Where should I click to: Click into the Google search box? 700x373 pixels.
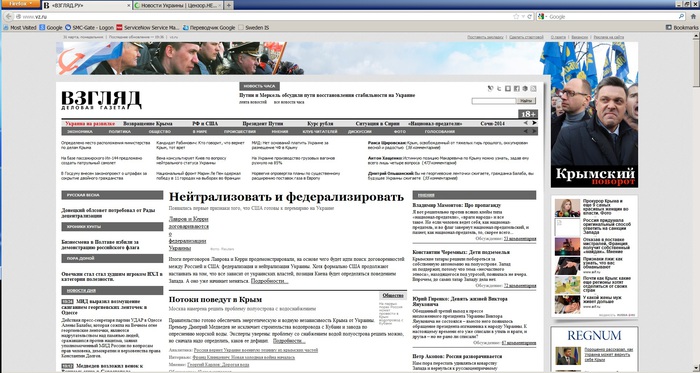pyautogui.click(x=612, y=17)
